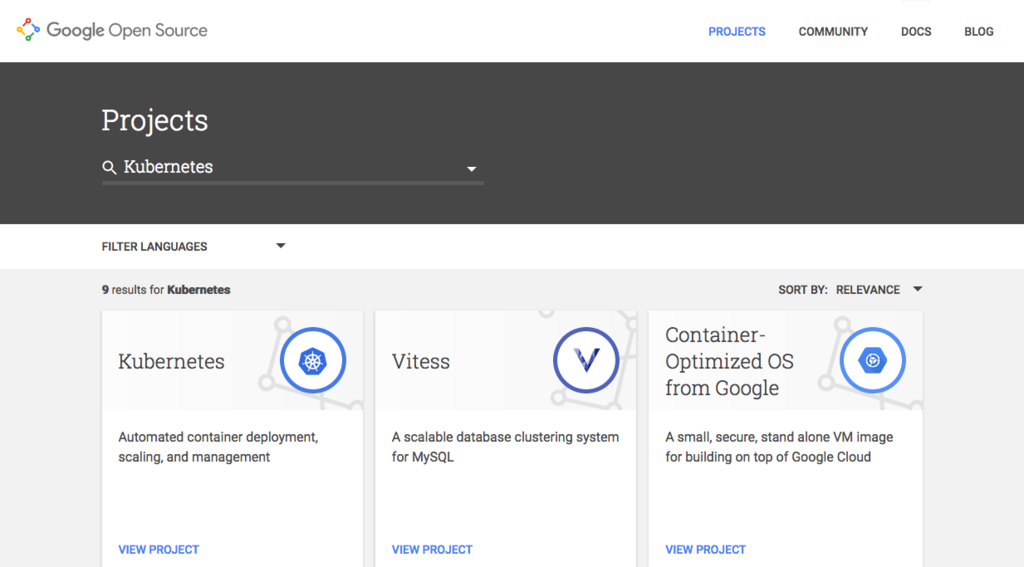Open the Projects nav item

(x=737, y=31)
